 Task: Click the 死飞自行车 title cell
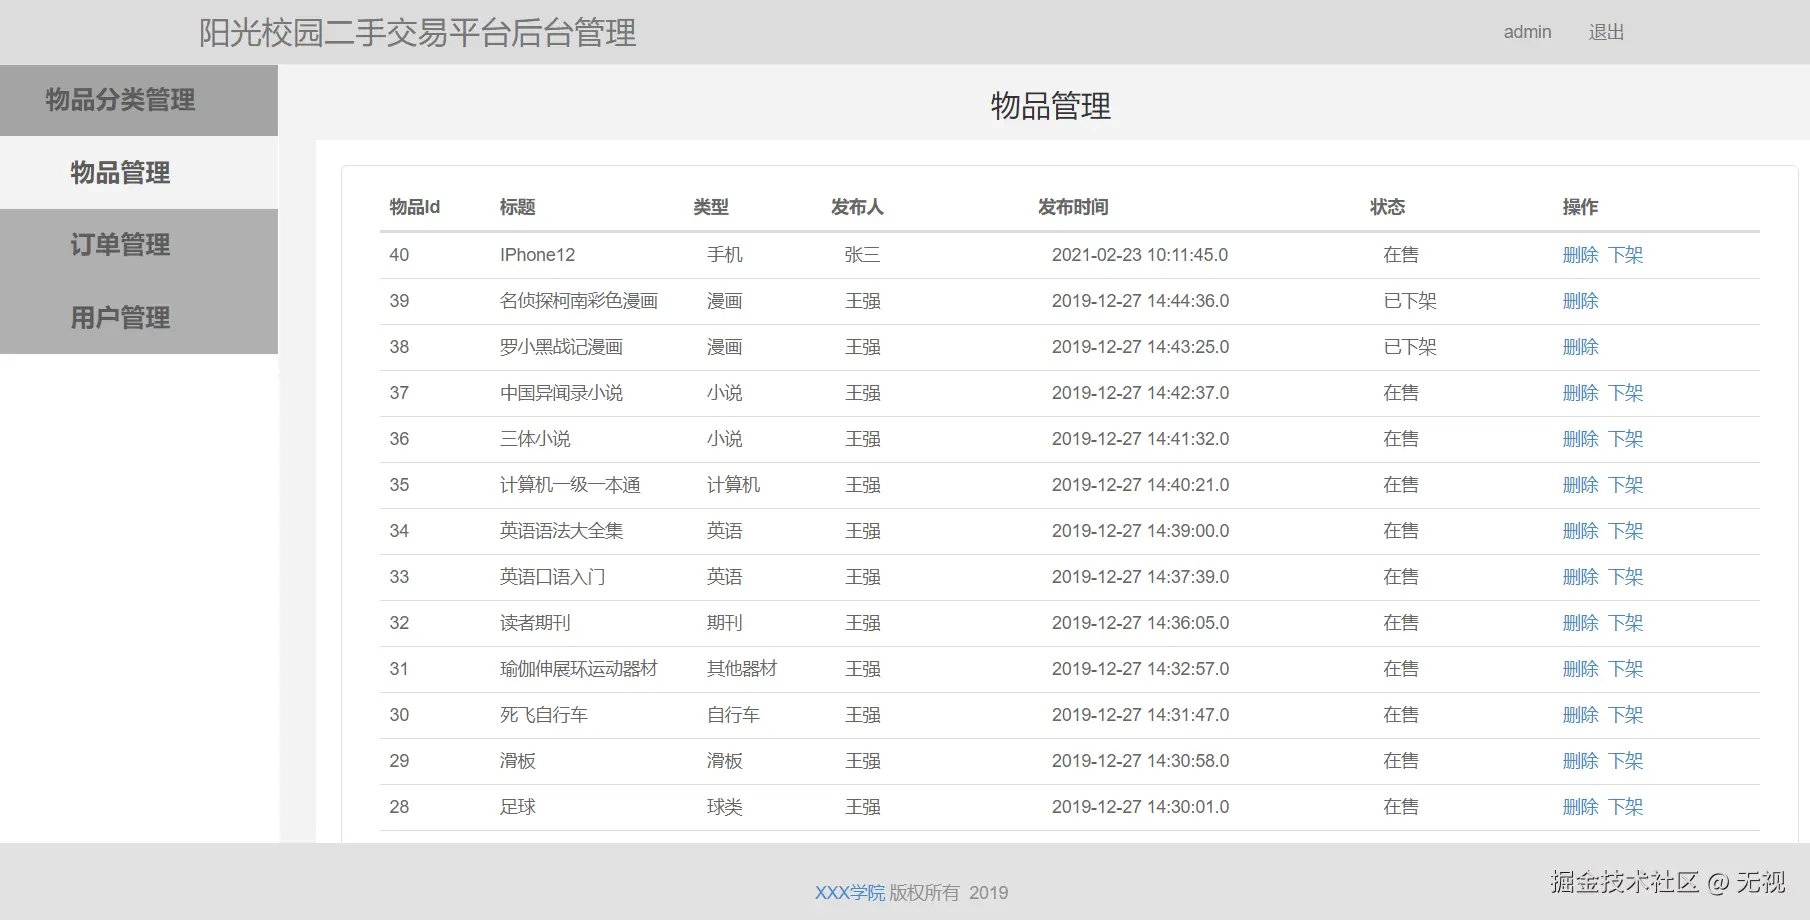tap(543, 715)
